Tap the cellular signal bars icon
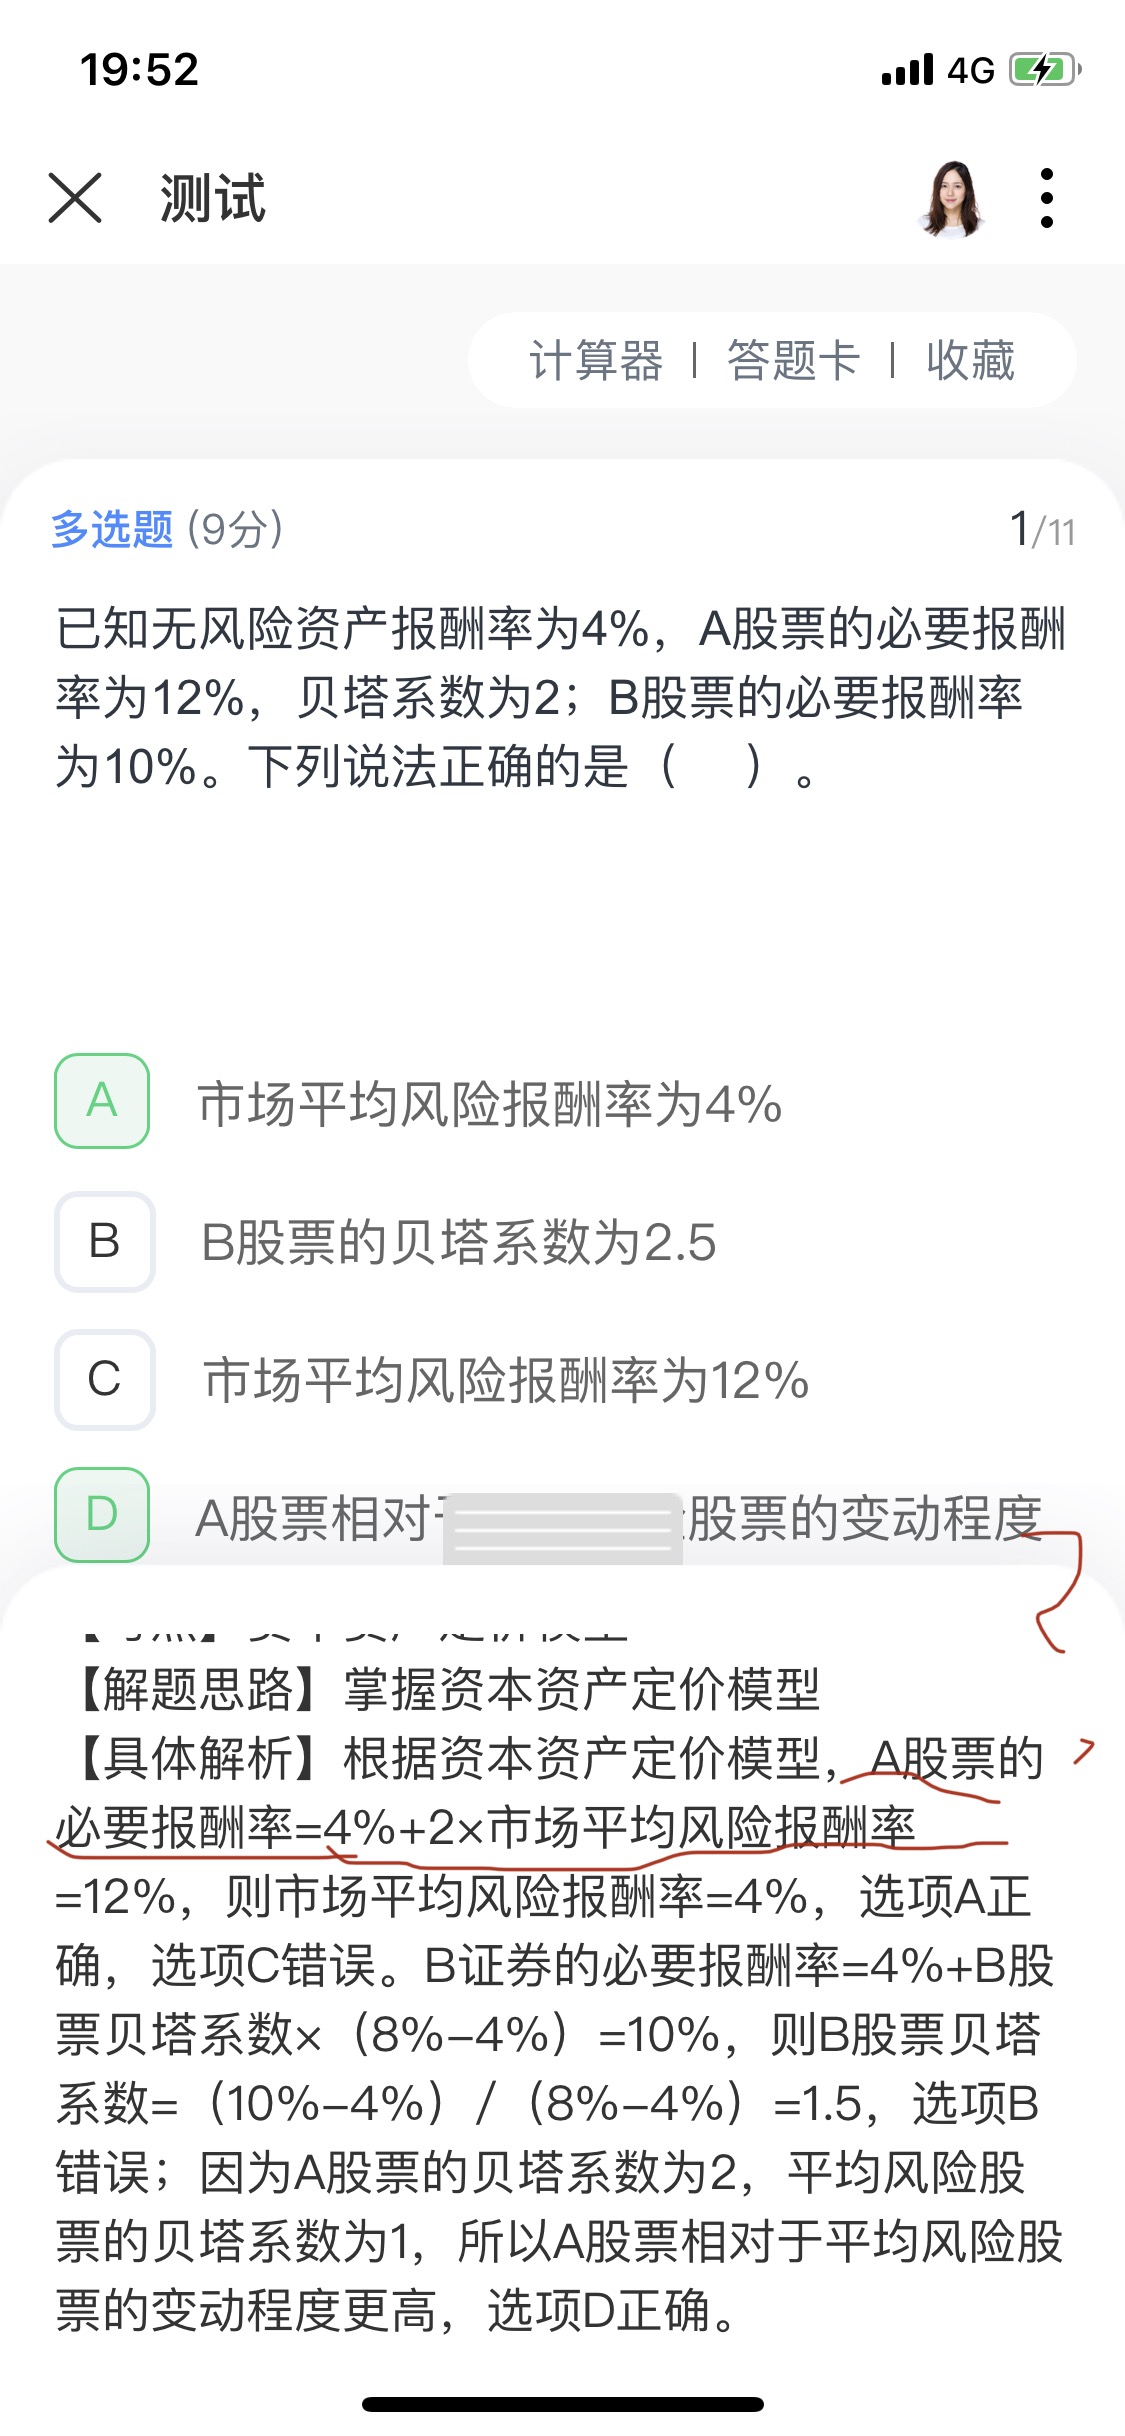 [x=907, y=71]
